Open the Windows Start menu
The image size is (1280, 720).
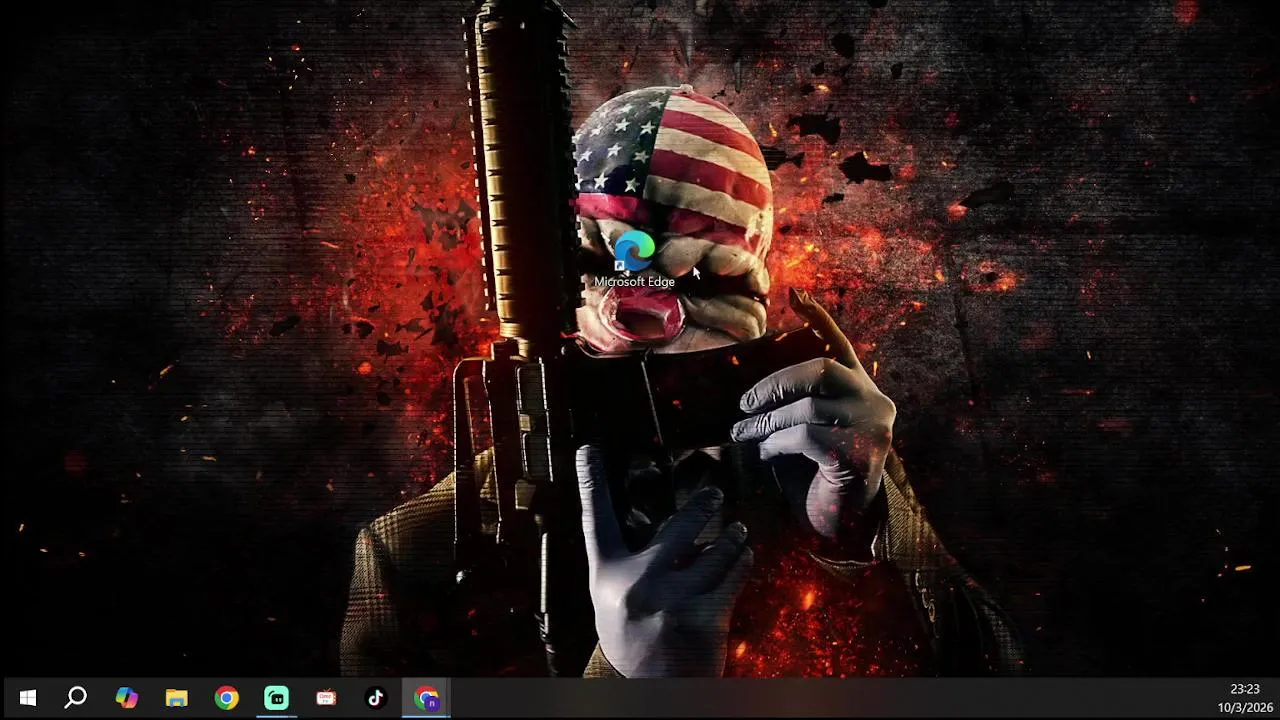tap(27, 698)
